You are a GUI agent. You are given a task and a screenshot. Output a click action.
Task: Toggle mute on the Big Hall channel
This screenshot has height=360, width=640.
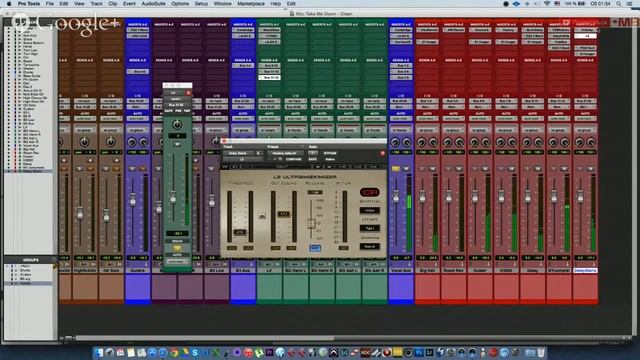[x=433, y=168]
